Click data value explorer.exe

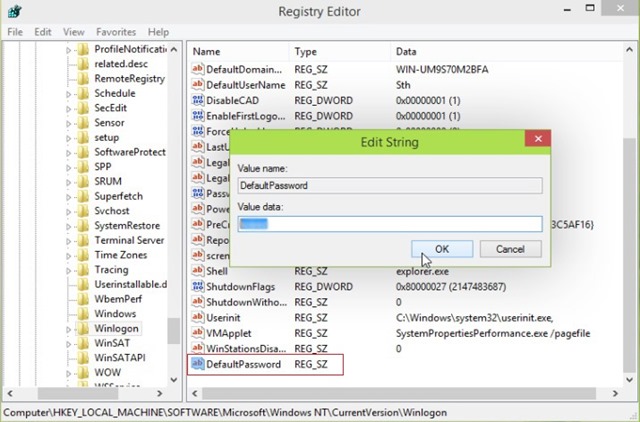pyautogui.click(x=422, y=271)
